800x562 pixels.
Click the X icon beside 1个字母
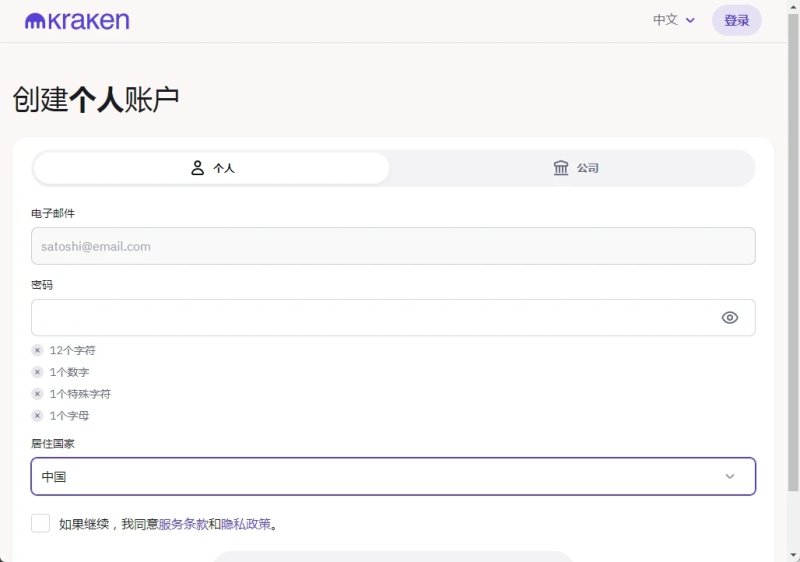click(37, 416)
